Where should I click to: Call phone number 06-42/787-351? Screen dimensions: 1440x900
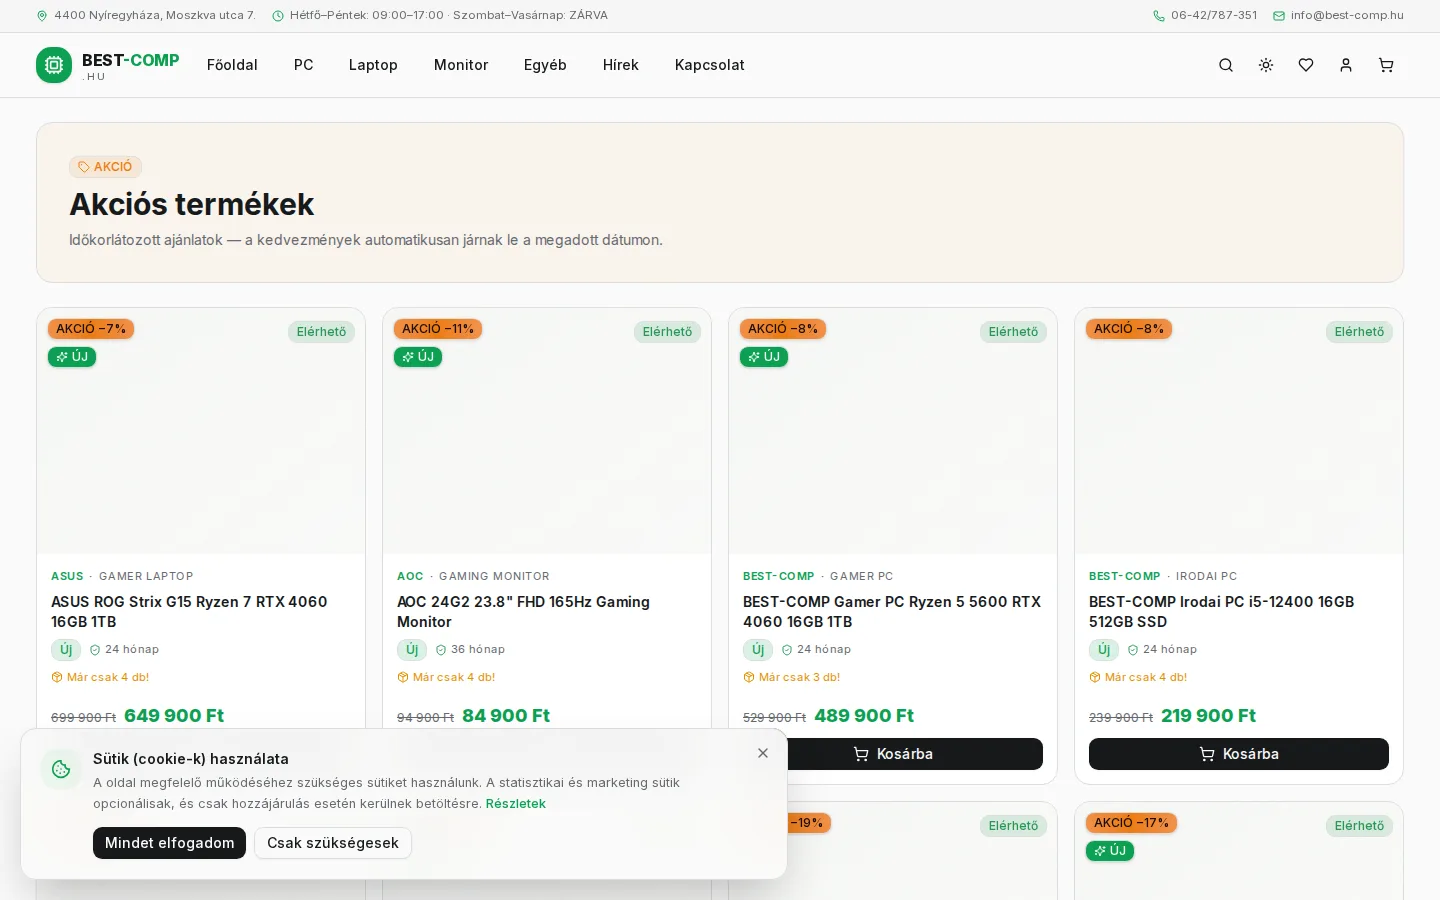point(1214,16)
